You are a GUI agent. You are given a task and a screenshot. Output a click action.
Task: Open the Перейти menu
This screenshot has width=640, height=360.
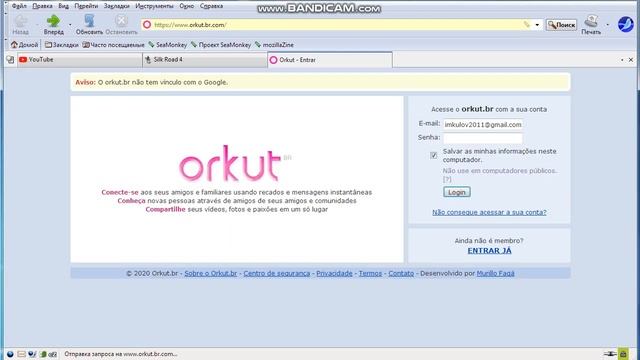point(86,6)
